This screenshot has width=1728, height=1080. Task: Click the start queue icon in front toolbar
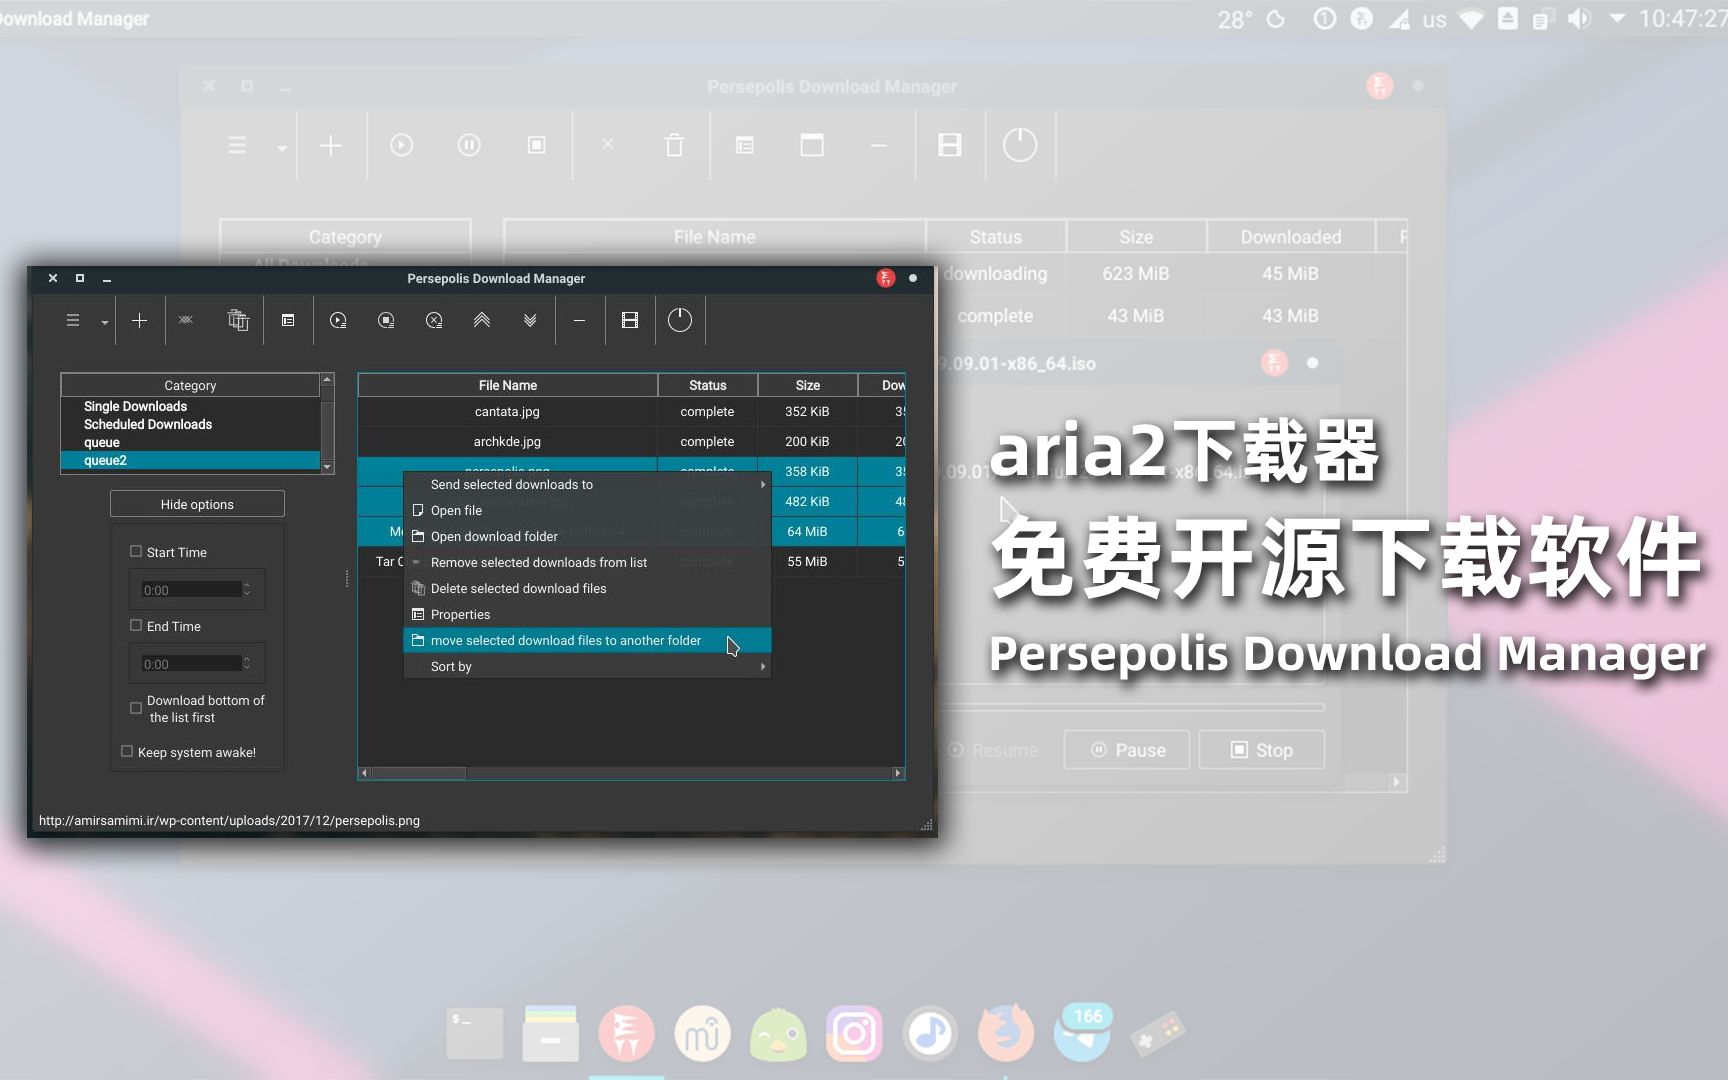point(338,320)
